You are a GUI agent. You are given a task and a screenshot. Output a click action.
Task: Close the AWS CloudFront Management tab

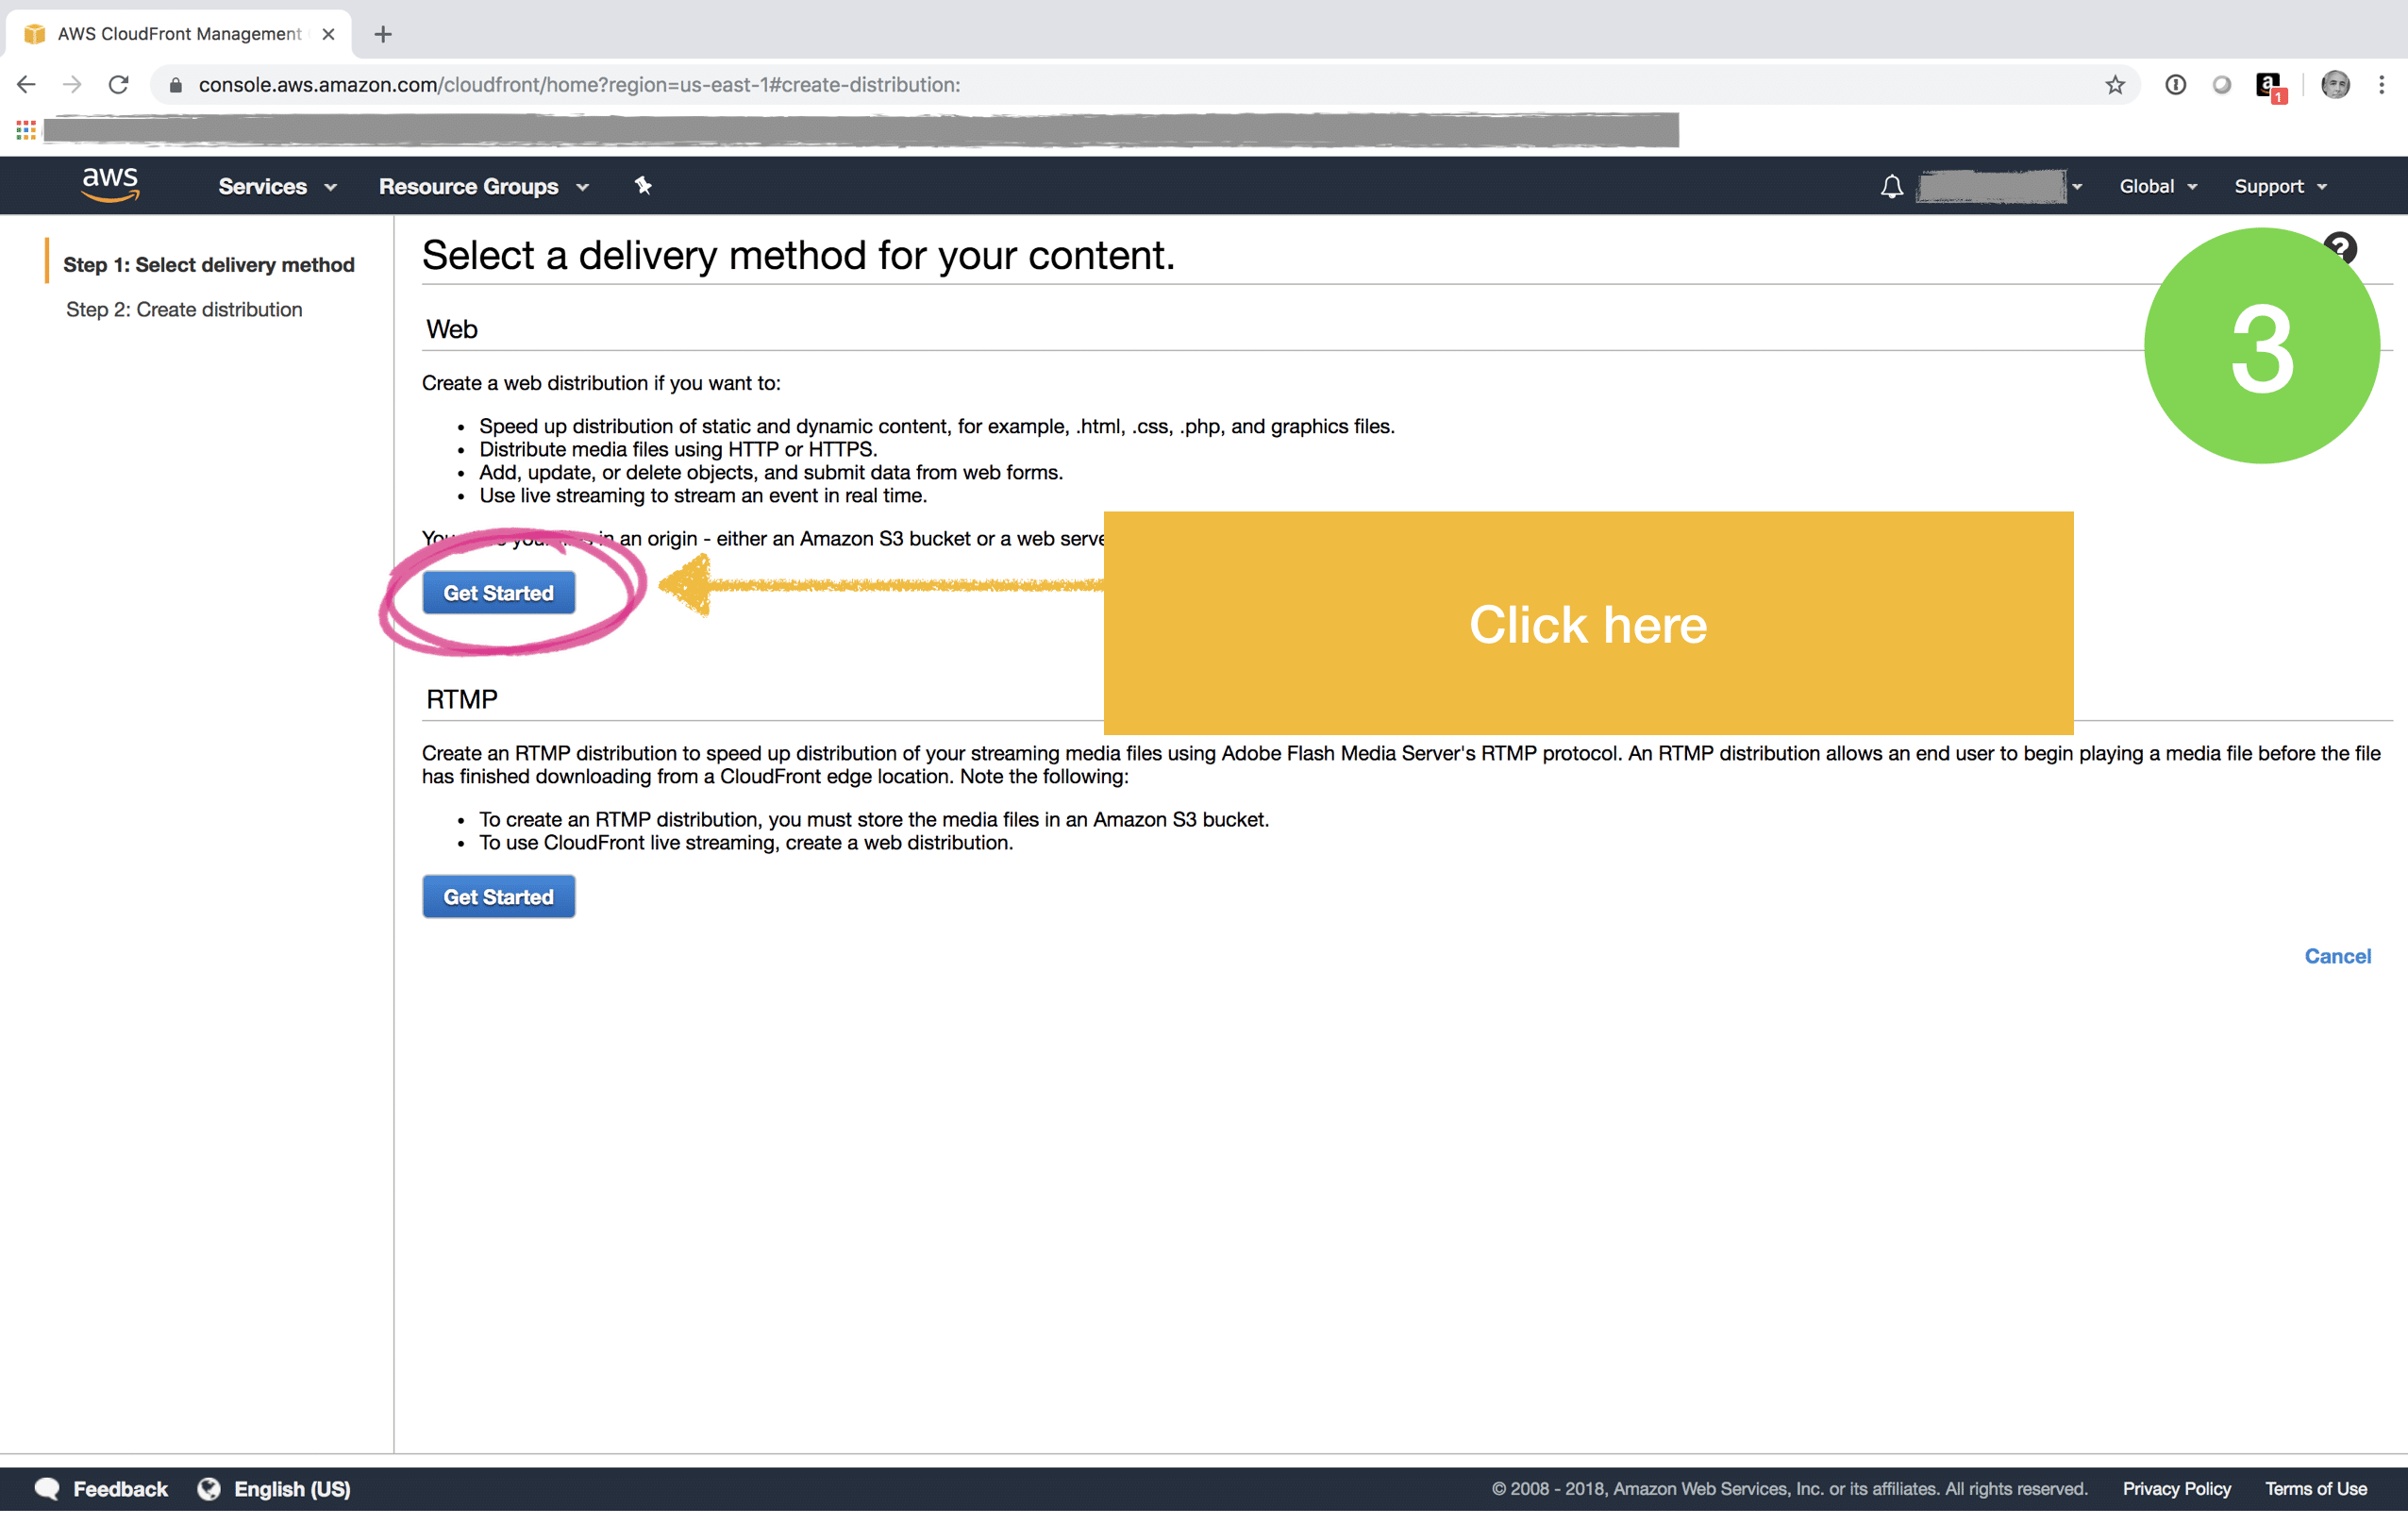pyautogui.click(x=328, y=34)
